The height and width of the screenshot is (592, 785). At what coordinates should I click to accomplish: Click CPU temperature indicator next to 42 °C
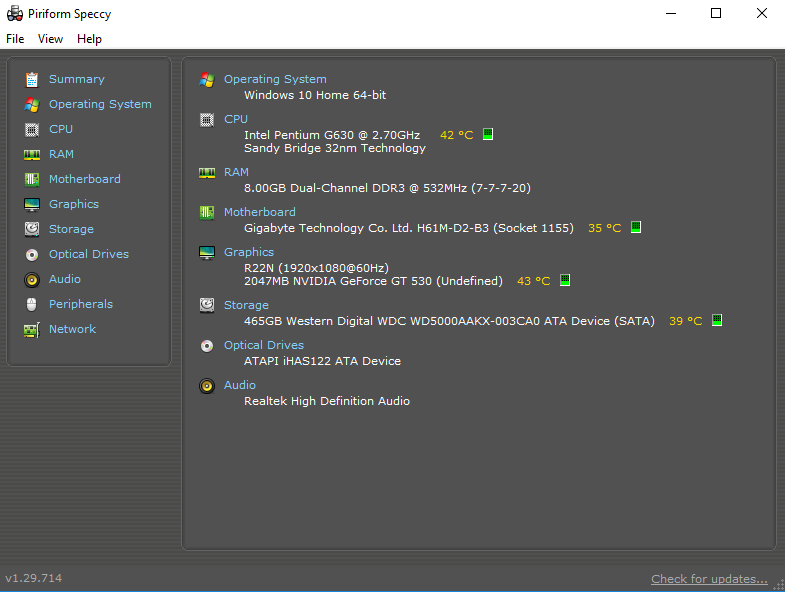click(488, 135)
